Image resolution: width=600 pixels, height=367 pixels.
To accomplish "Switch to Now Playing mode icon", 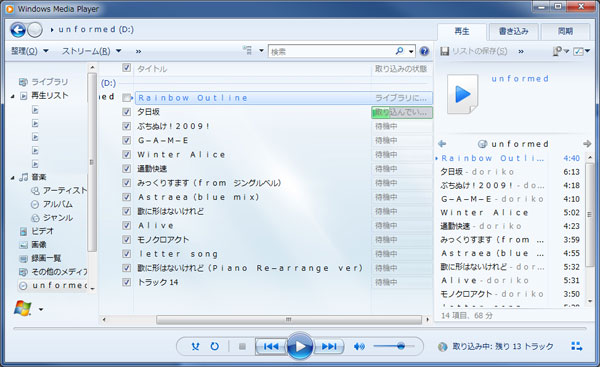I will [577, 346].
